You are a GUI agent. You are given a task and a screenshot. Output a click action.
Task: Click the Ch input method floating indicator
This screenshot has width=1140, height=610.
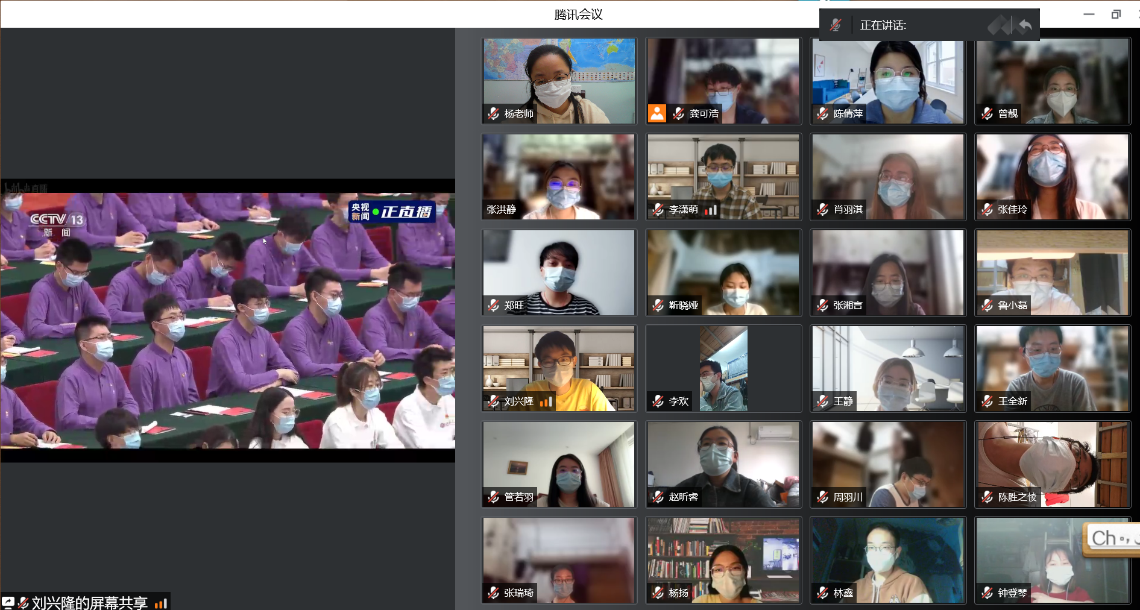1110,538
